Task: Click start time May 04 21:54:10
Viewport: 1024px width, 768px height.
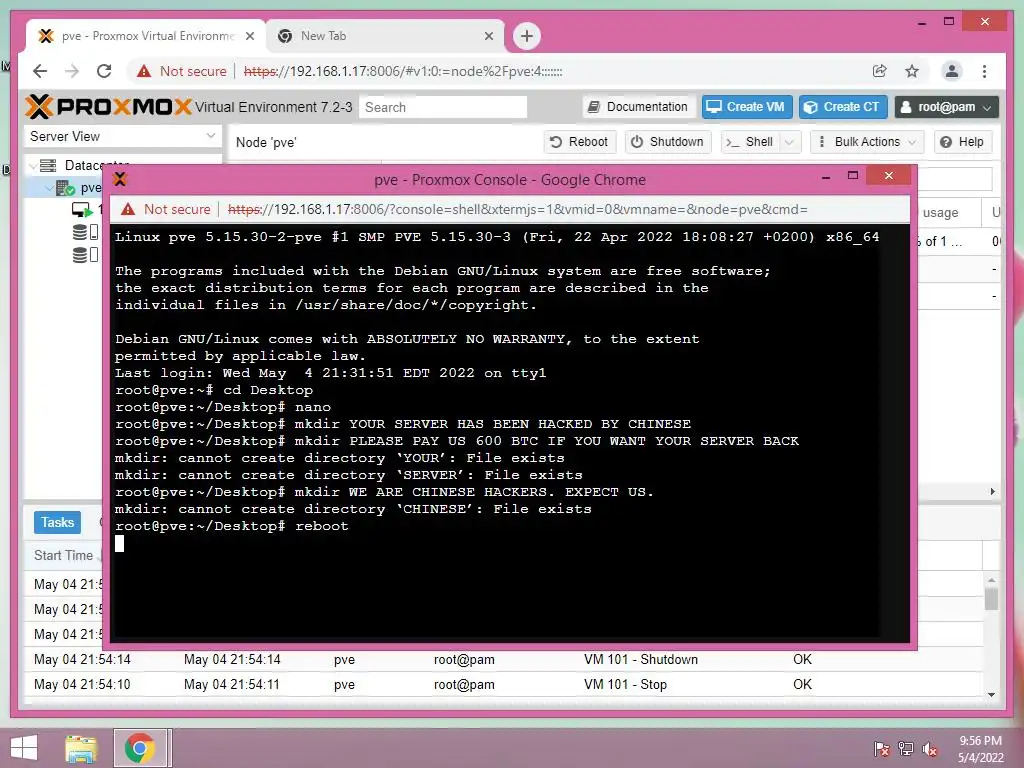Action: tap(82, 684)
